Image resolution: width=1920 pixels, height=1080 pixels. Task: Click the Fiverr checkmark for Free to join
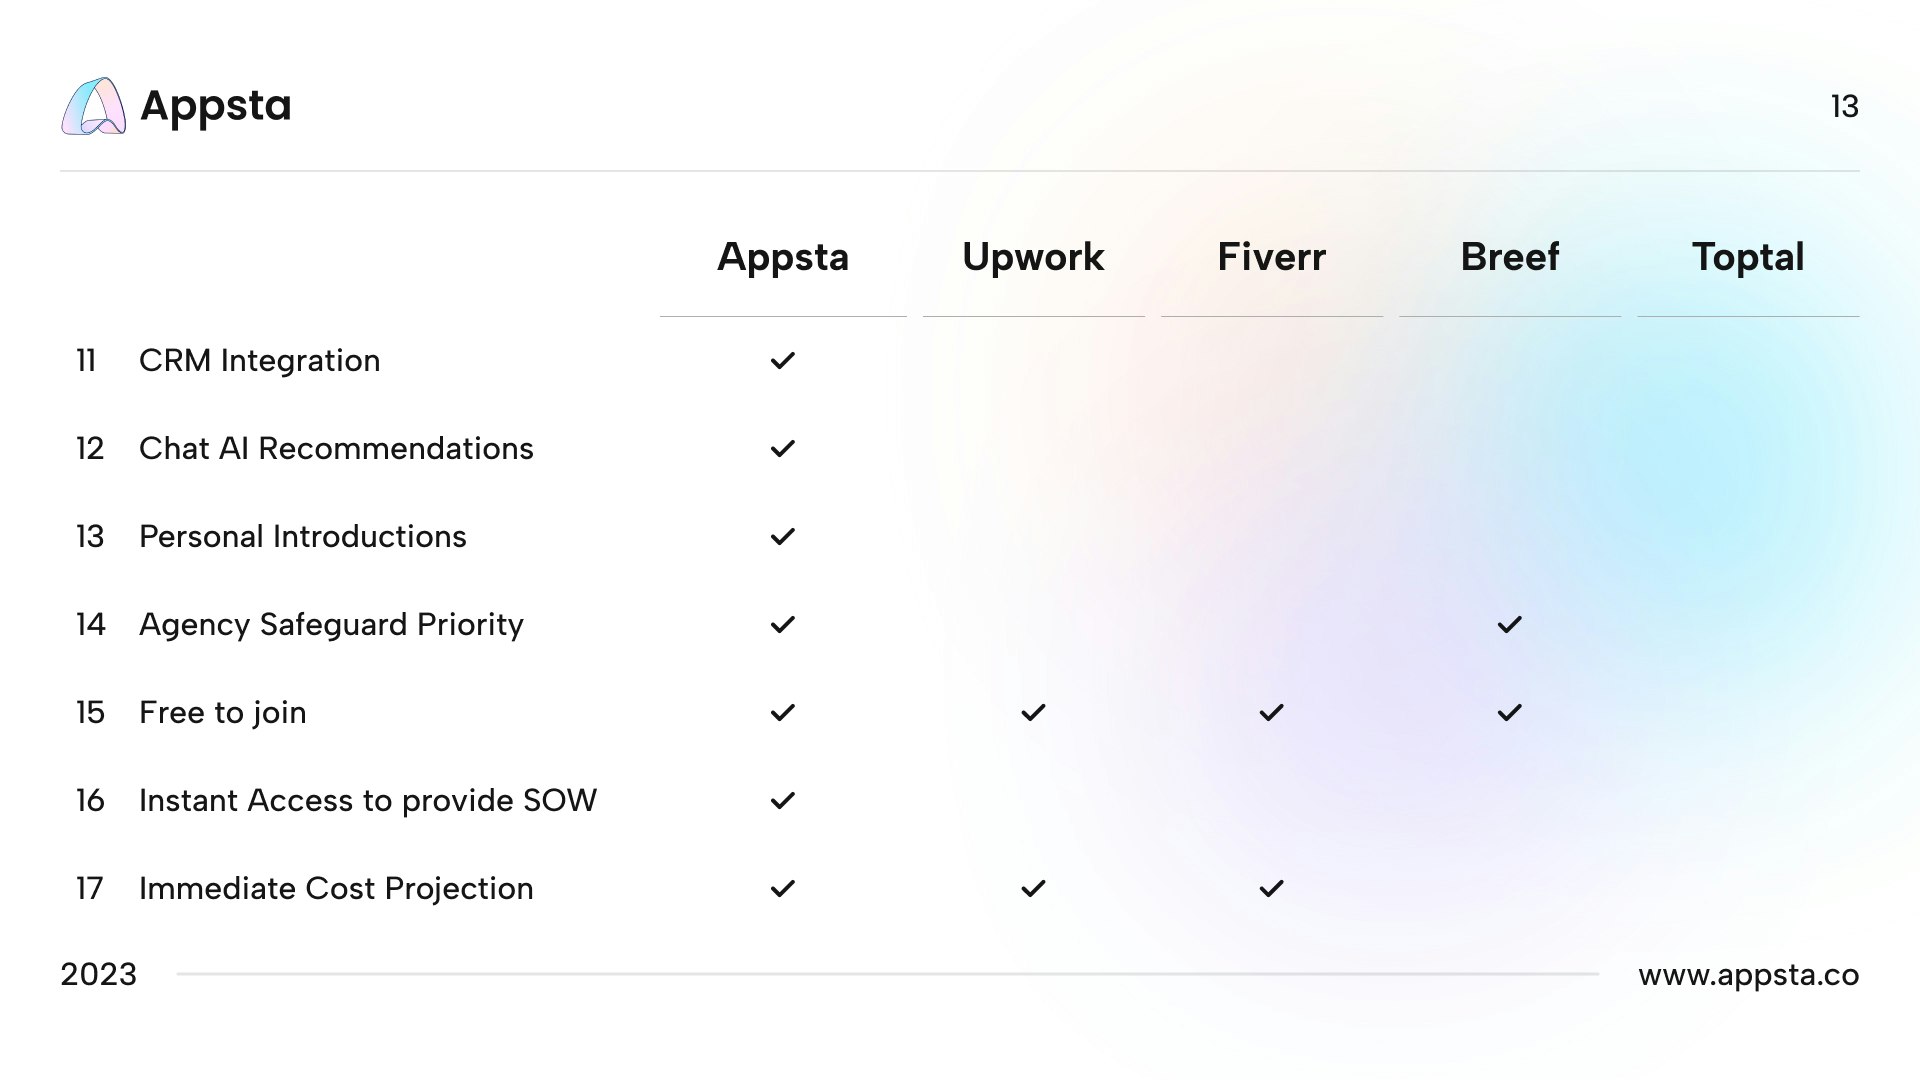pyautogui.click(x=1271, y=712)
